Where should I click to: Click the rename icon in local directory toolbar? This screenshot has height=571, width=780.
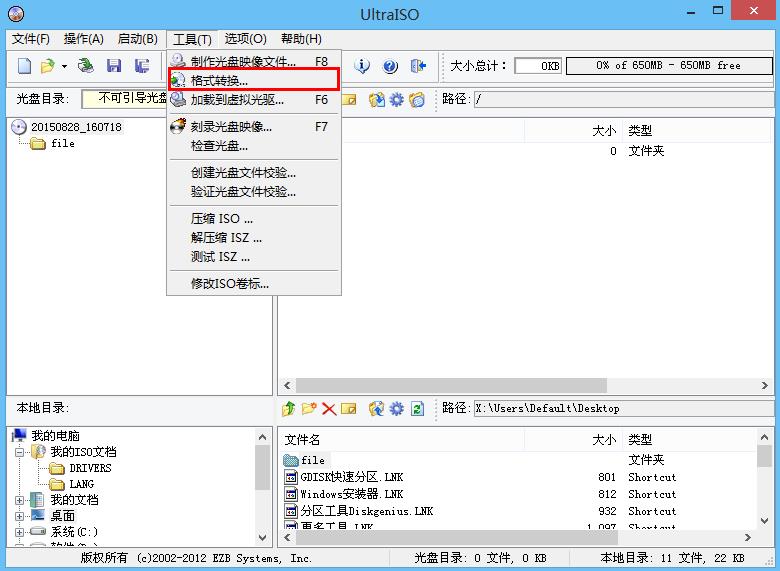coord(349,409)
